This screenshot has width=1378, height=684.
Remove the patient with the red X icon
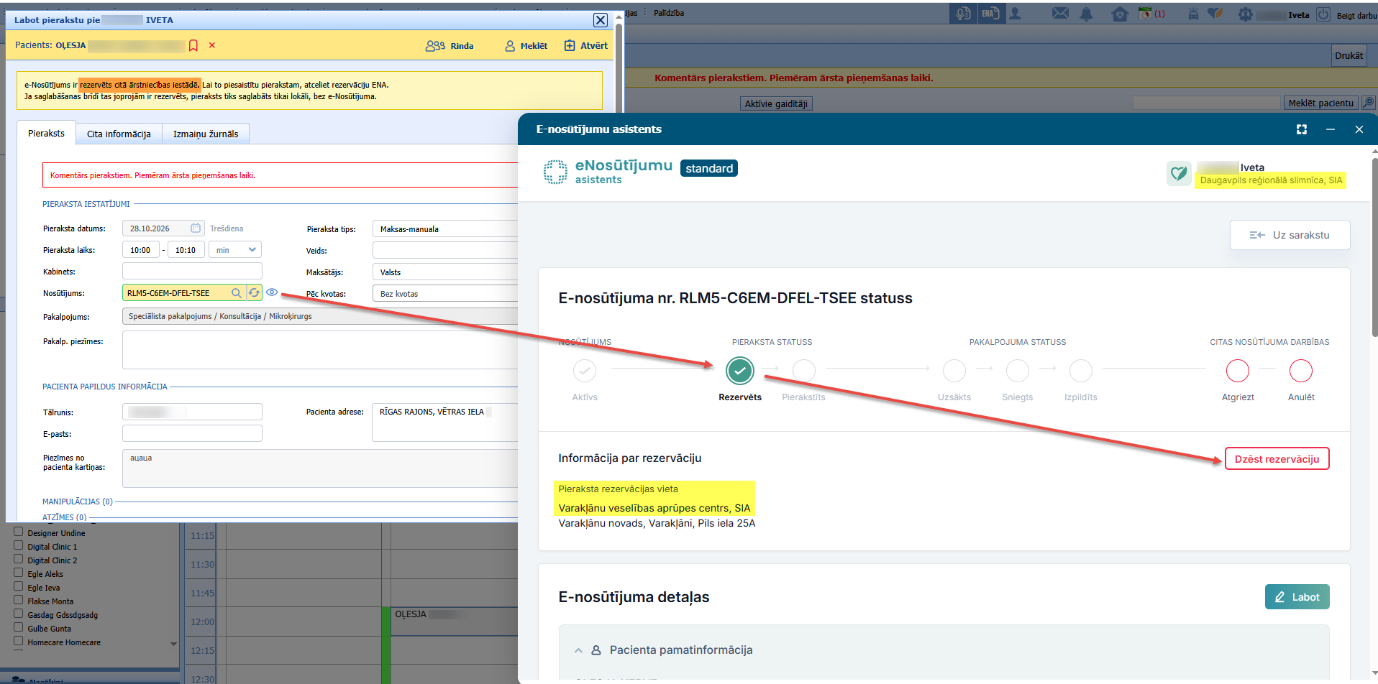pos(211,45)
